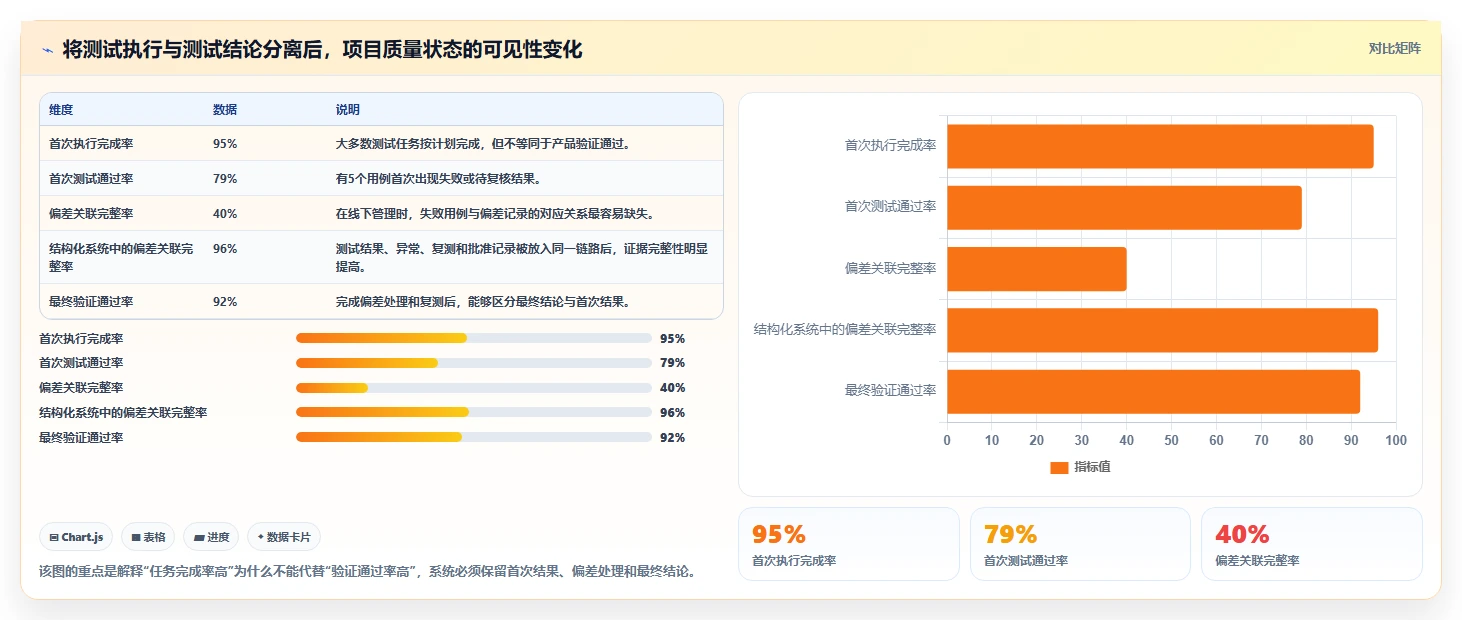Click table cell 92% in 数据 column
The width and height of the screenshot is (1462, 620).
(x=225, y=302)
